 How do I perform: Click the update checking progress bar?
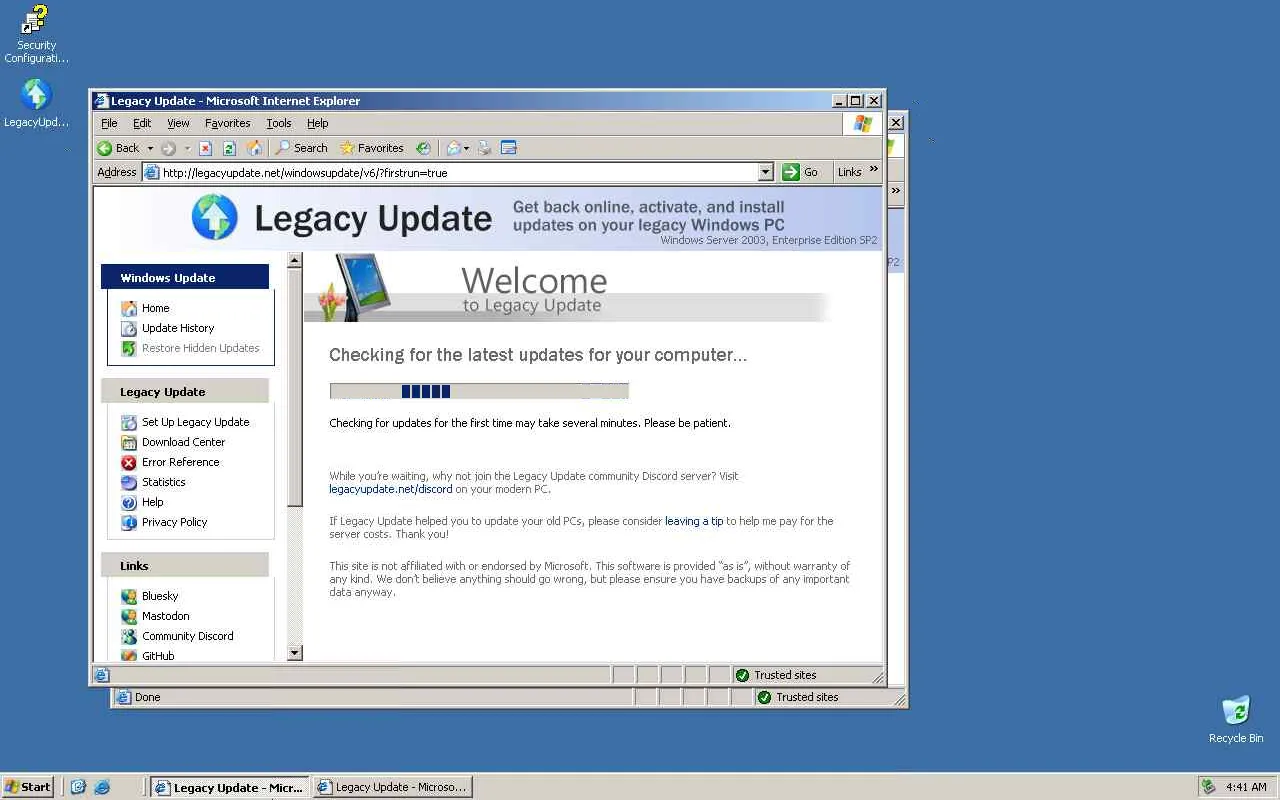point(479,391)
